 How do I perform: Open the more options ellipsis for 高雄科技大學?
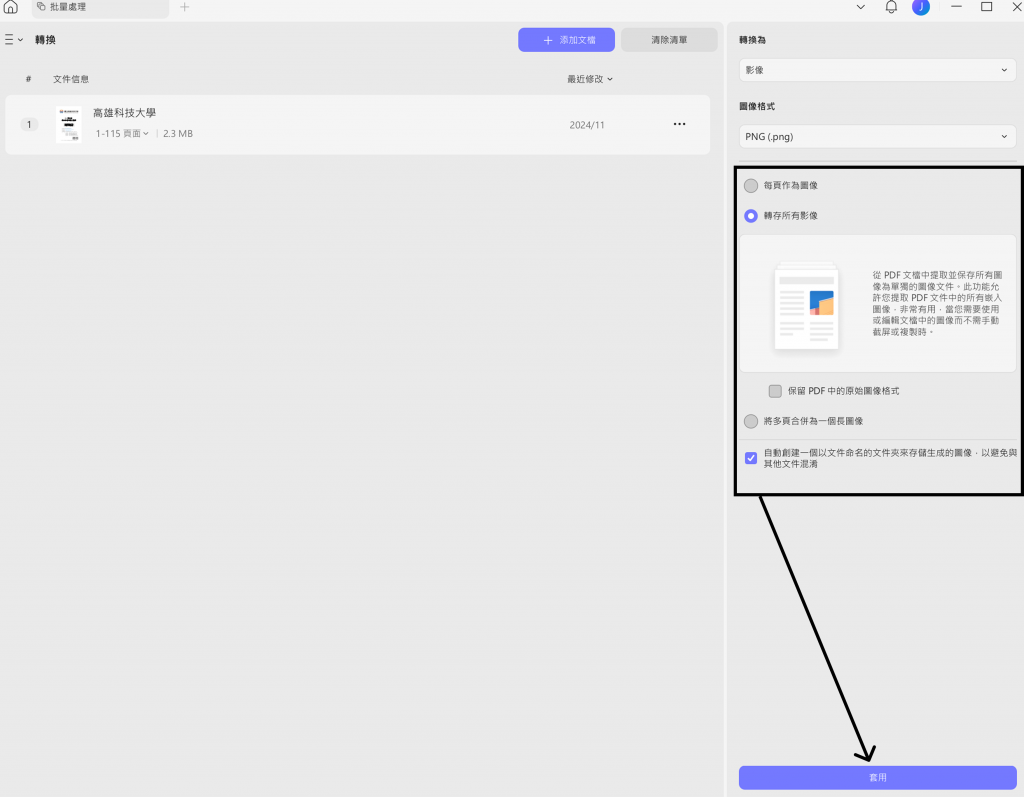click(679, 124)
